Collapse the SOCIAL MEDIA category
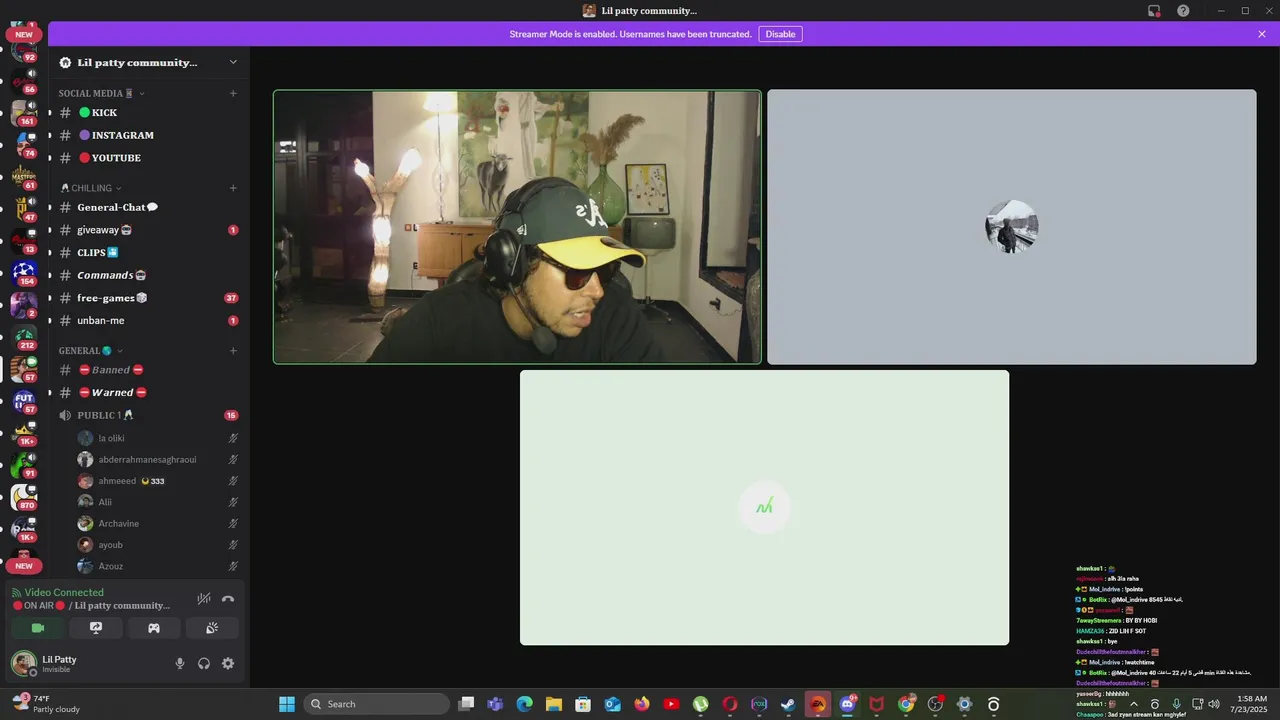1280x720 pixels. pos(102,93)
